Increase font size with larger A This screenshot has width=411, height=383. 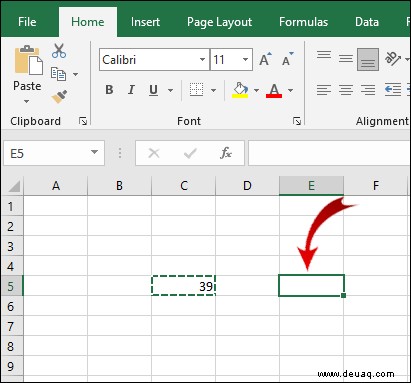pyautogui.click(x=265, y=59)
